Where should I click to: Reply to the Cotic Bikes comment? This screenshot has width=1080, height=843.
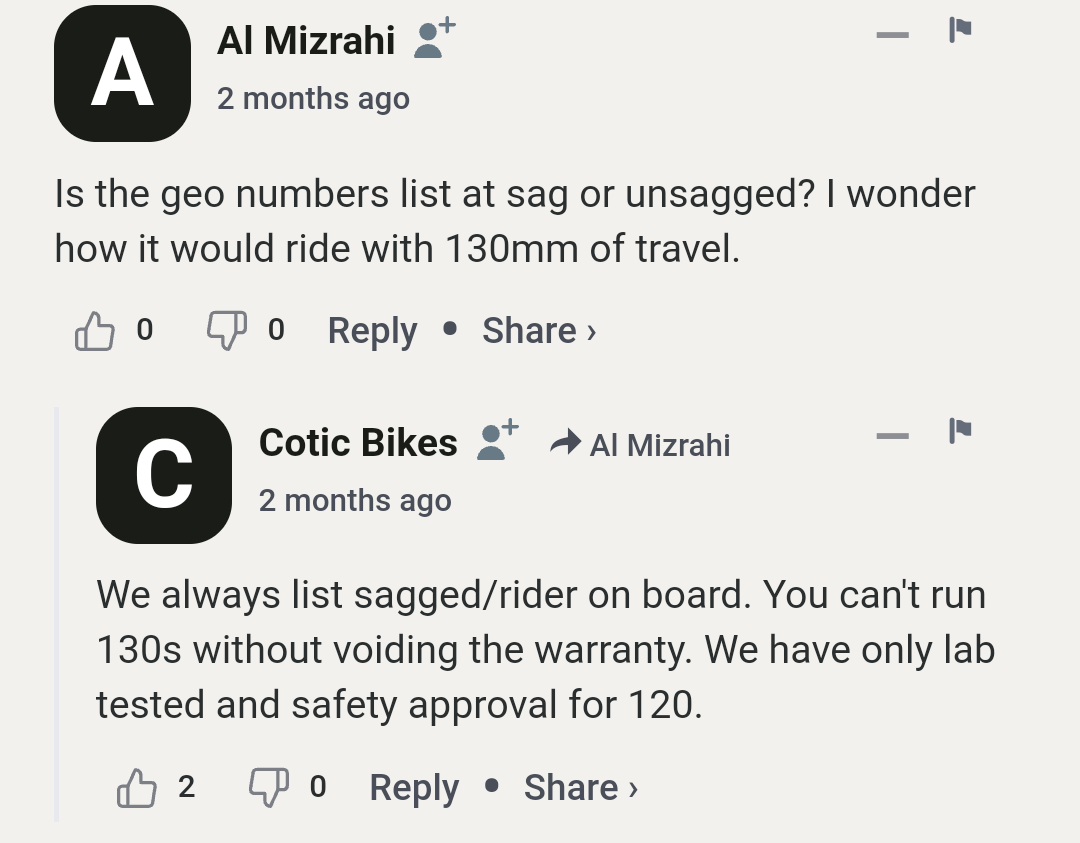[x=414, y=788]
